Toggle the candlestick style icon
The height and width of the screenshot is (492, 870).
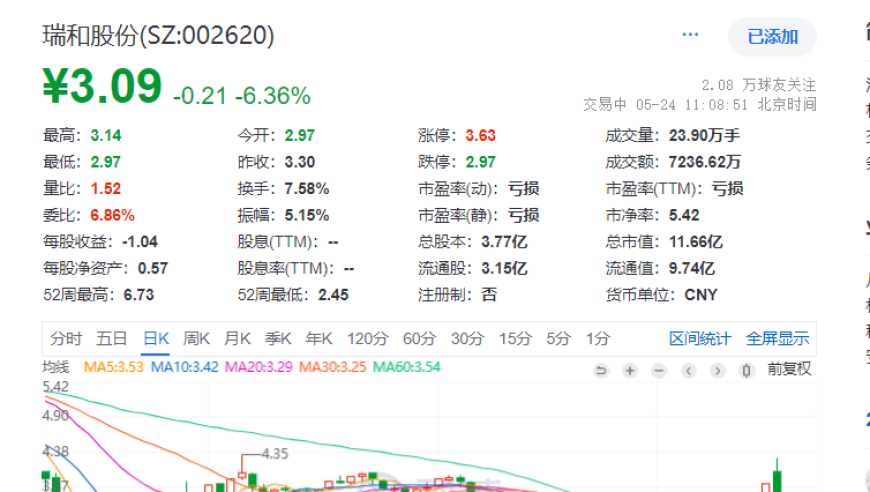point(746,370)
